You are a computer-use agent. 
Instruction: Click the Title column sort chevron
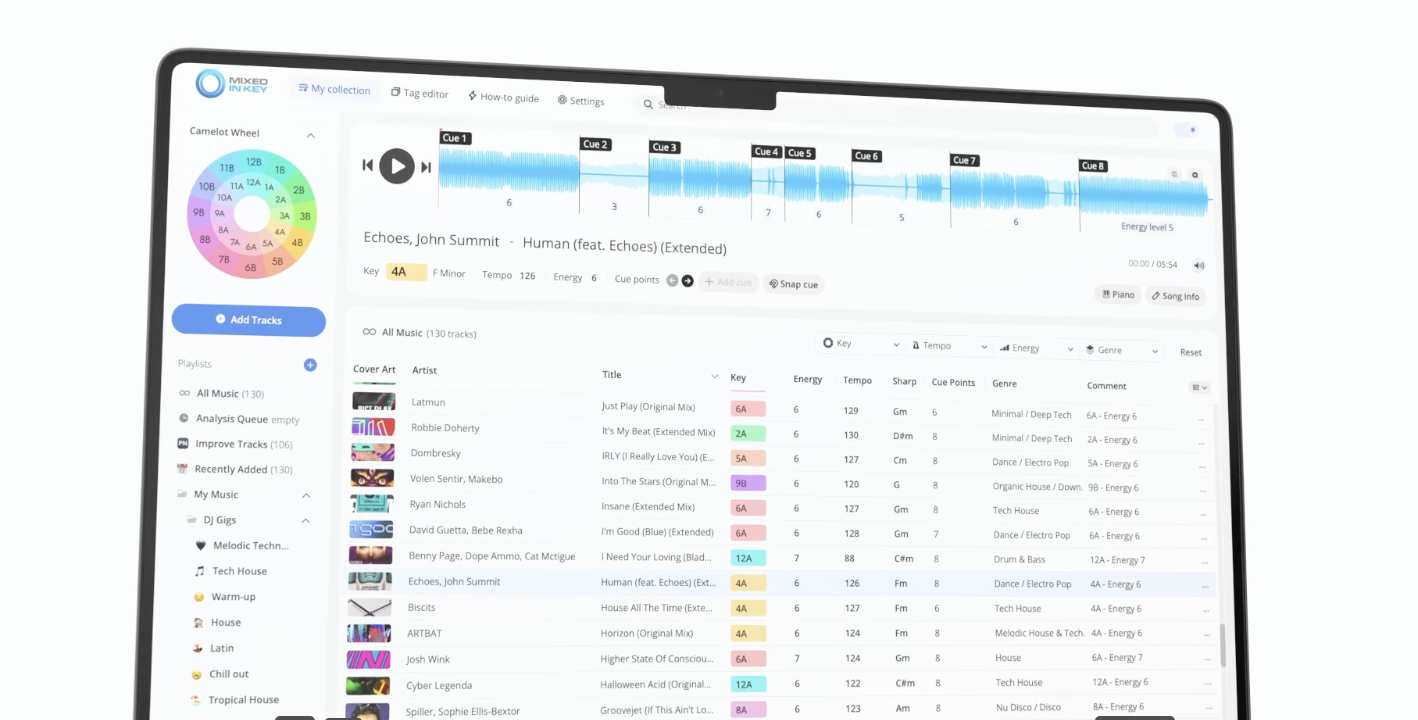click(714, 377)
